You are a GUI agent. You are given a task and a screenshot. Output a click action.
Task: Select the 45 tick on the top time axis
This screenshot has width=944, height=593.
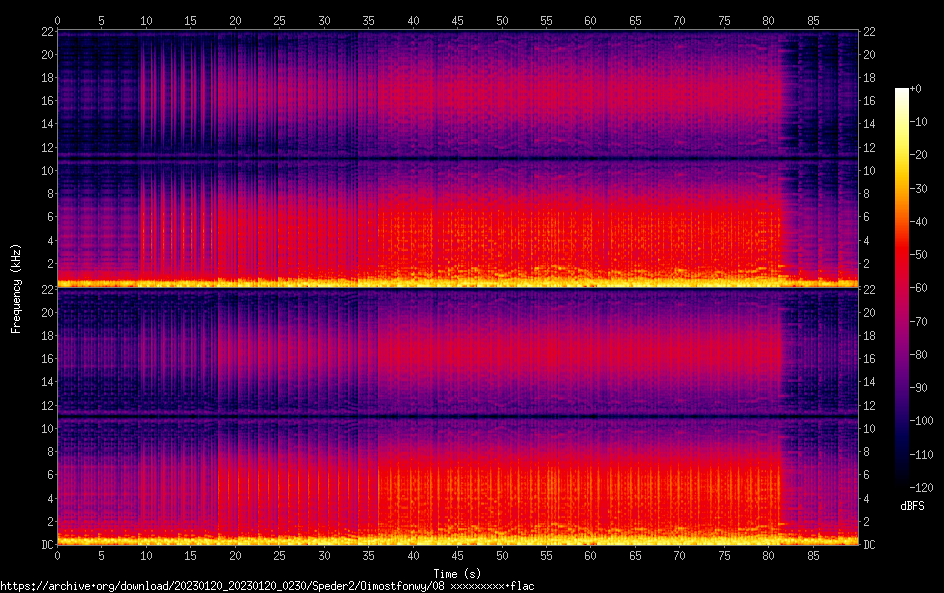457,21
